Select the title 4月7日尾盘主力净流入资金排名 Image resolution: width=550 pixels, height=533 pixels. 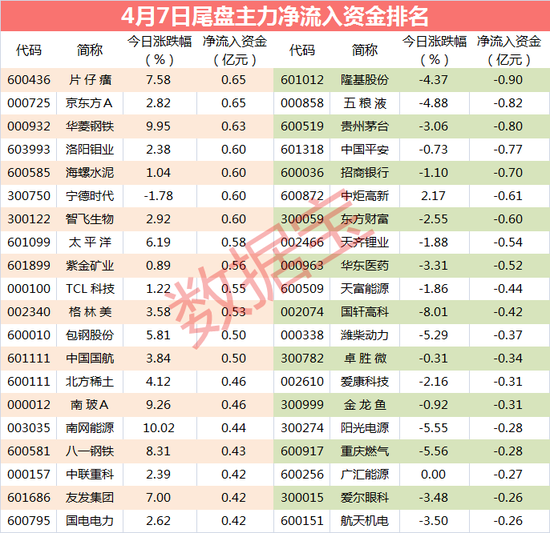point(275,16)
